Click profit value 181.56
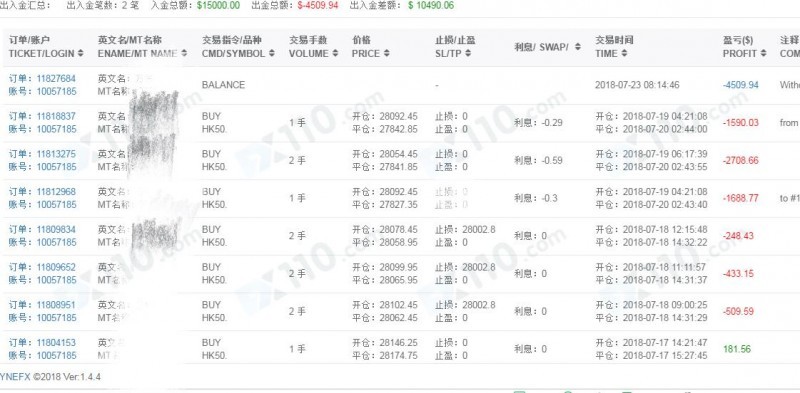The height and width of the screenshot is (393, 800). click(x=737, y=350)
